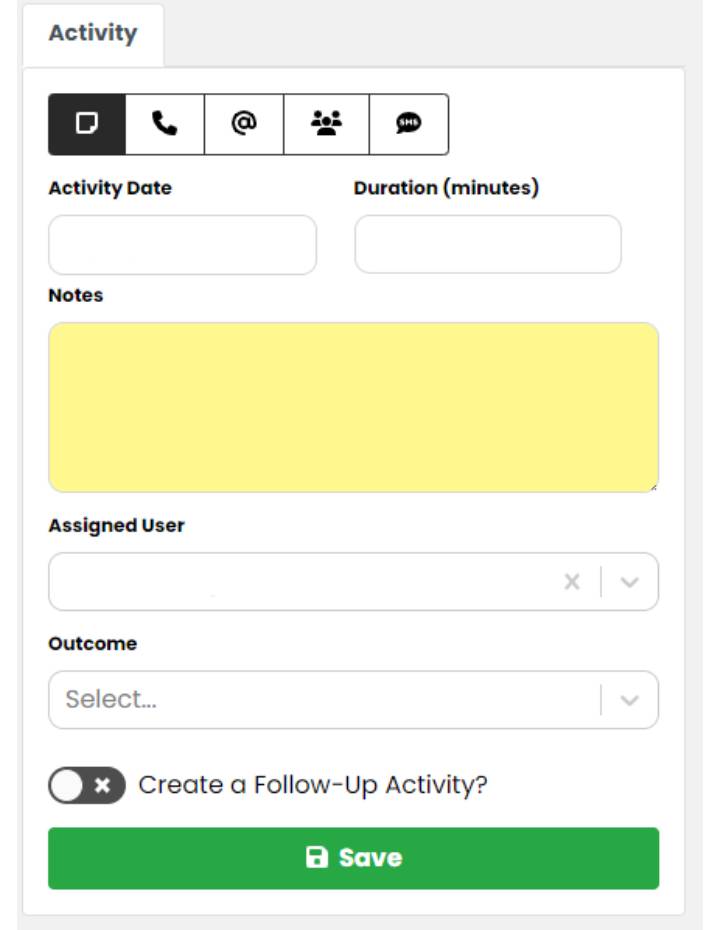The height and width of the screenshot is (930, 721).
Task: Save the activity
Action: [x=353, y=858]
